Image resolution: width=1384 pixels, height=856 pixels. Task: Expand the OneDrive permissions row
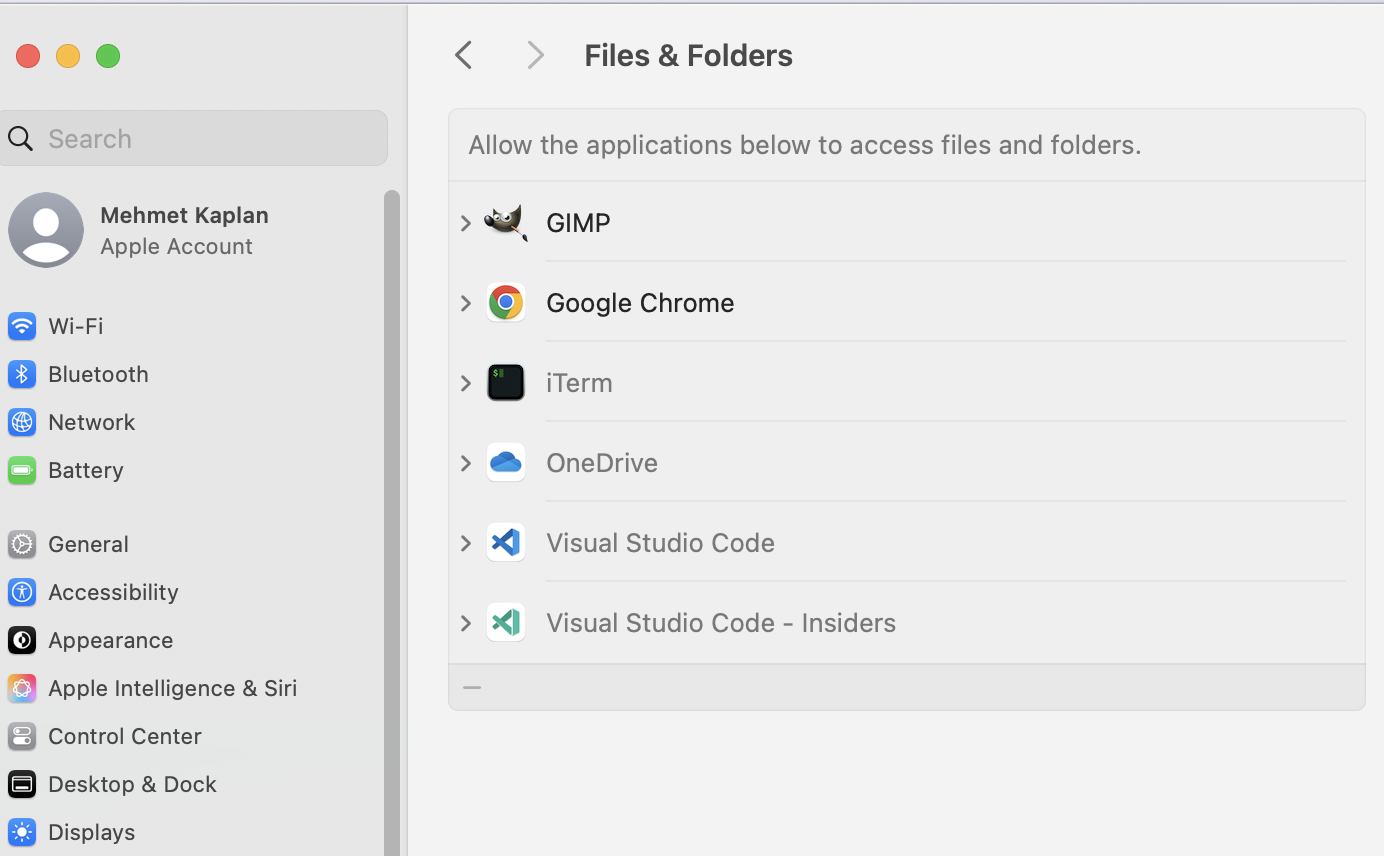point(466,463)
